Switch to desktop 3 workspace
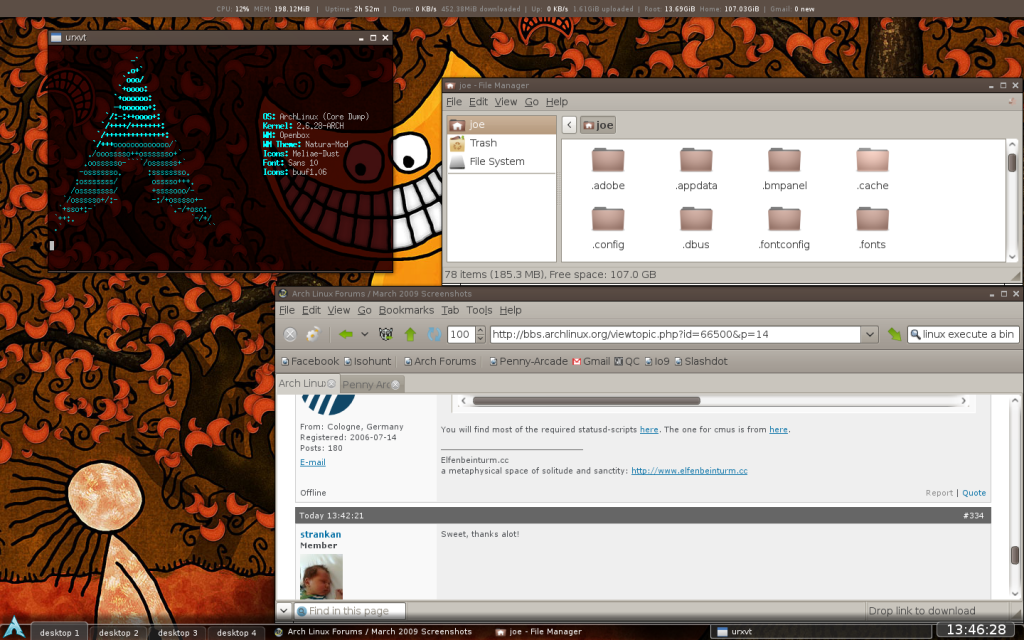The width and height of the screenshot is (1024, 640). [x=177, y=632]
